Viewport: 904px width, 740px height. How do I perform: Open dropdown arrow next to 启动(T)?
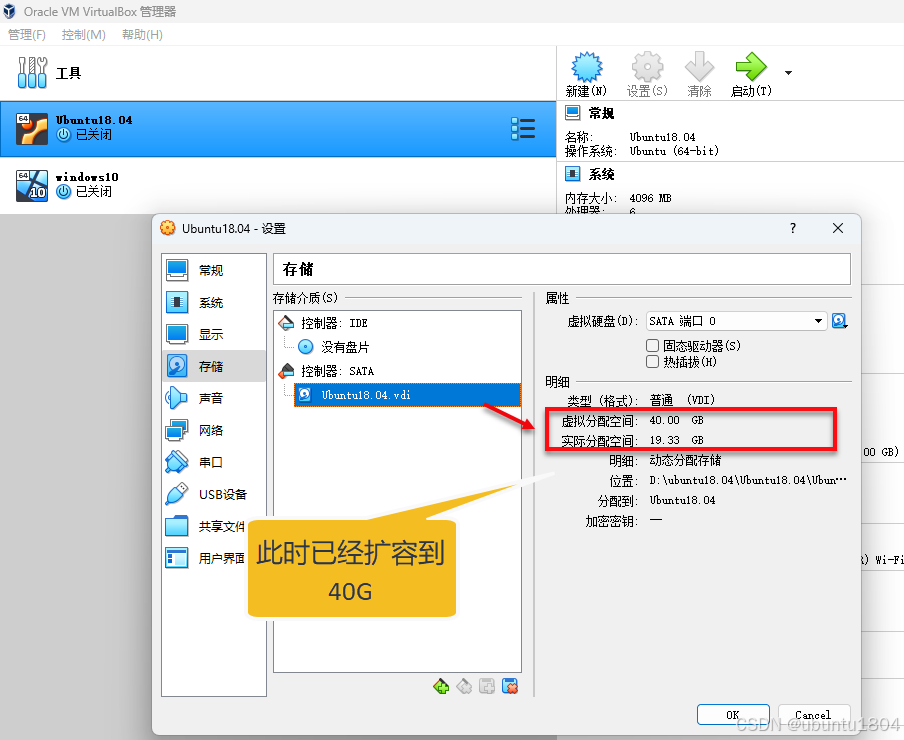pyautogui.click(x=788, y=73)
